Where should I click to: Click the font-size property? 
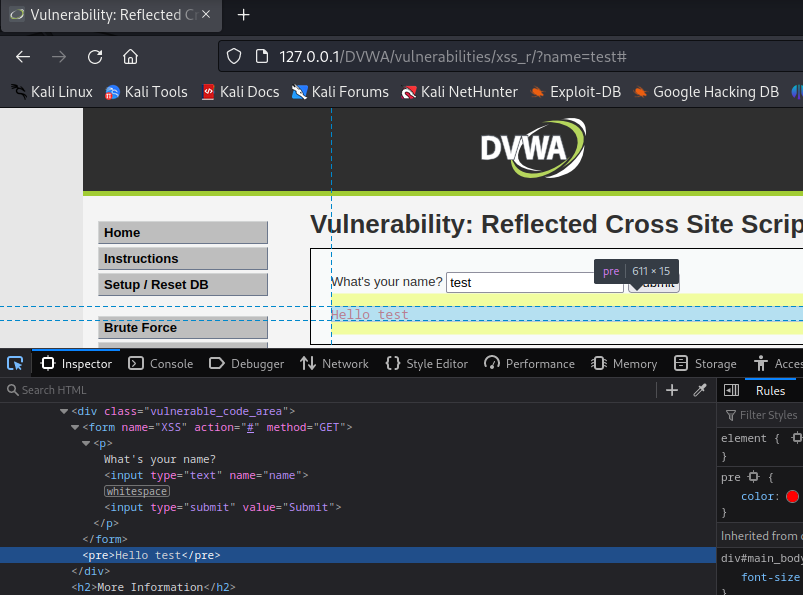coord(770,577)
